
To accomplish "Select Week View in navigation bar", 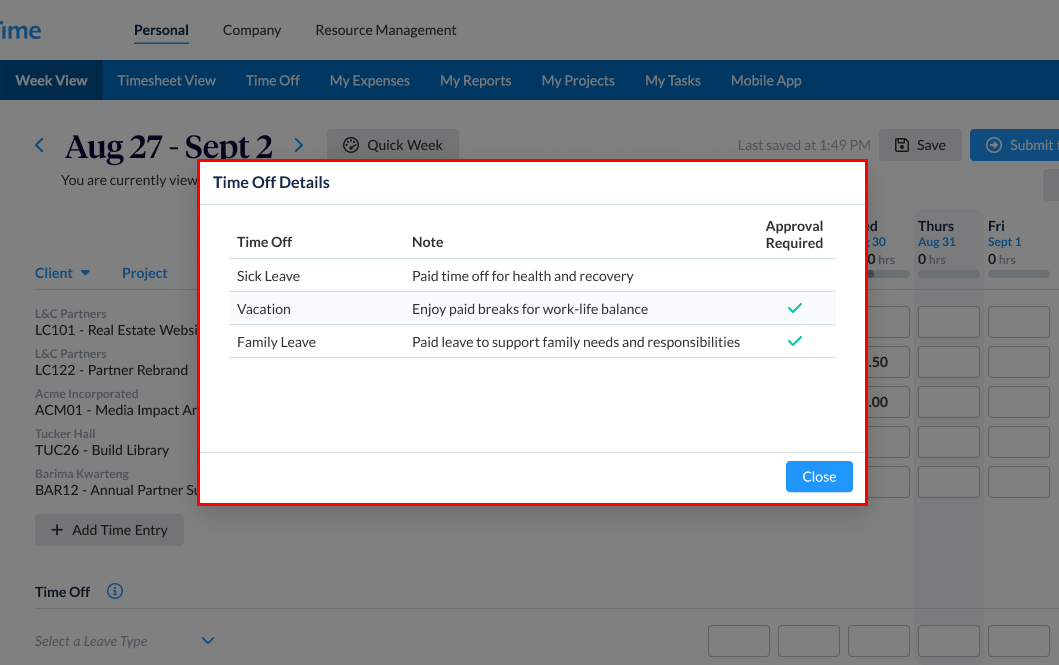I will [51, 80].
